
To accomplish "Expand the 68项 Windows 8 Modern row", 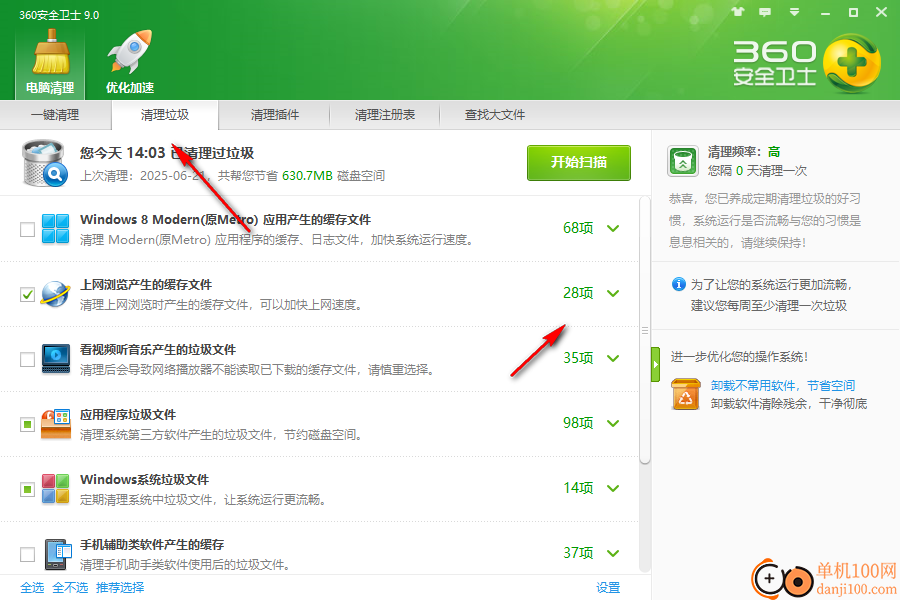I will (613, 229).
